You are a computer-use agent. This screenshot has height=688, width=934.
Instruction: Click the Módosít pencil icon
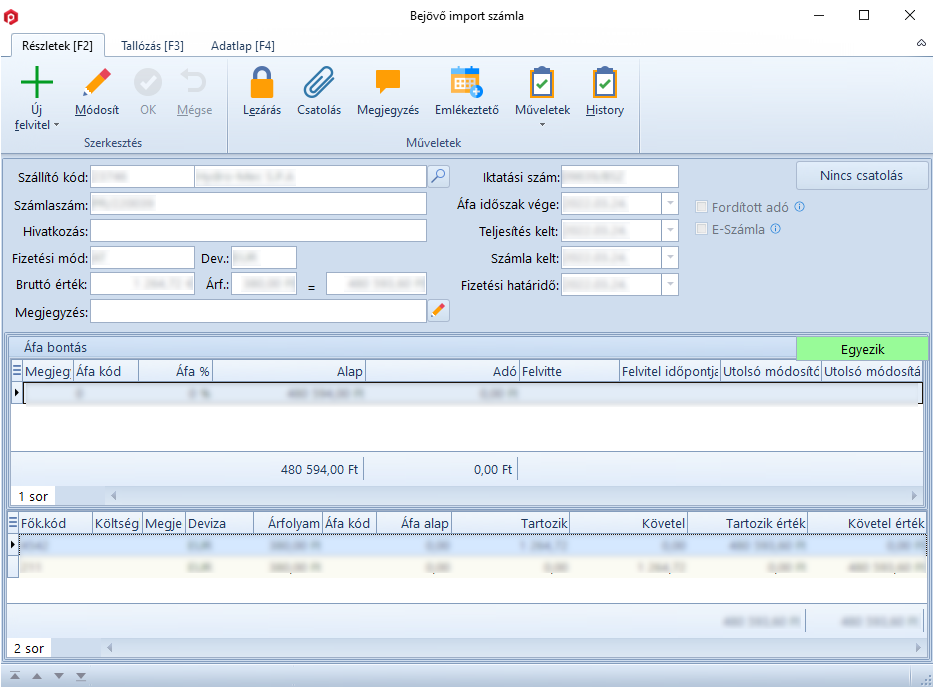click(97, 83)
